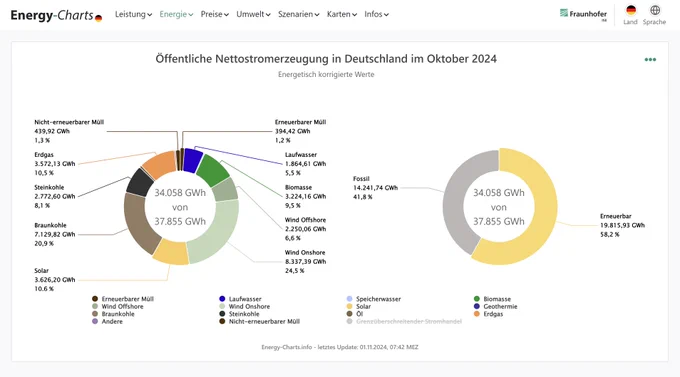Screen dimensions: 680x377
Task: Toggle Öl legend entry
Action: coord(355,314)
